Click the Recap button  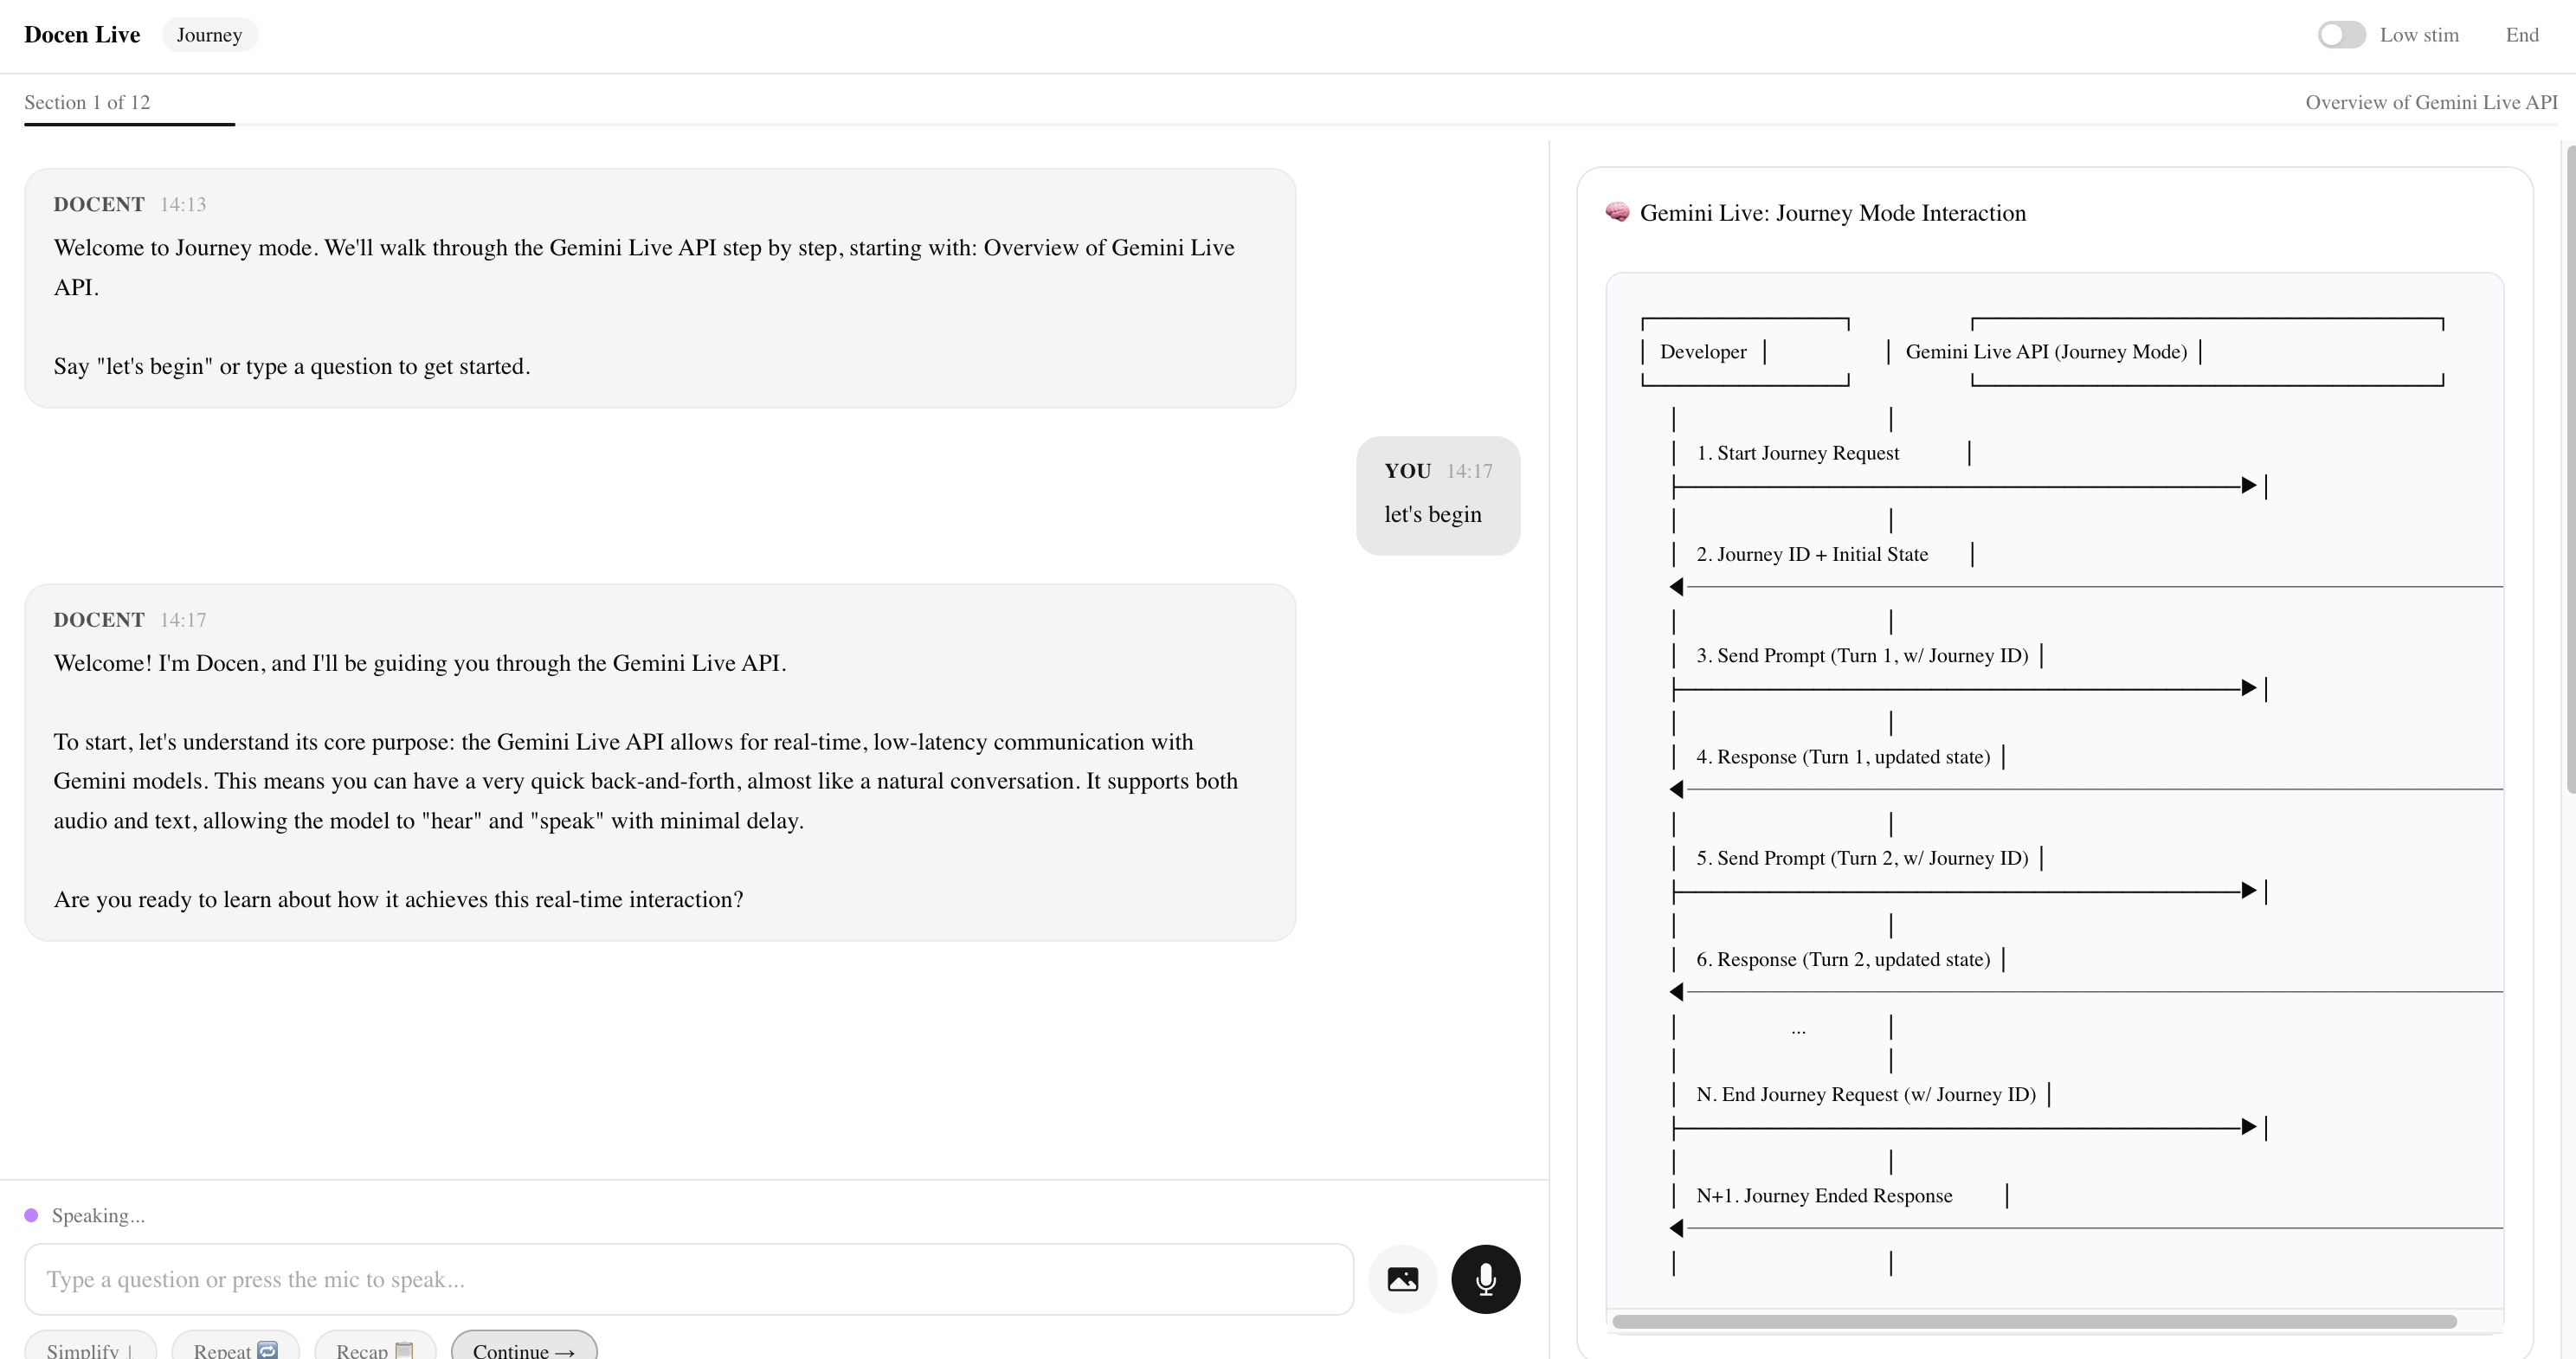(375, 1346)
